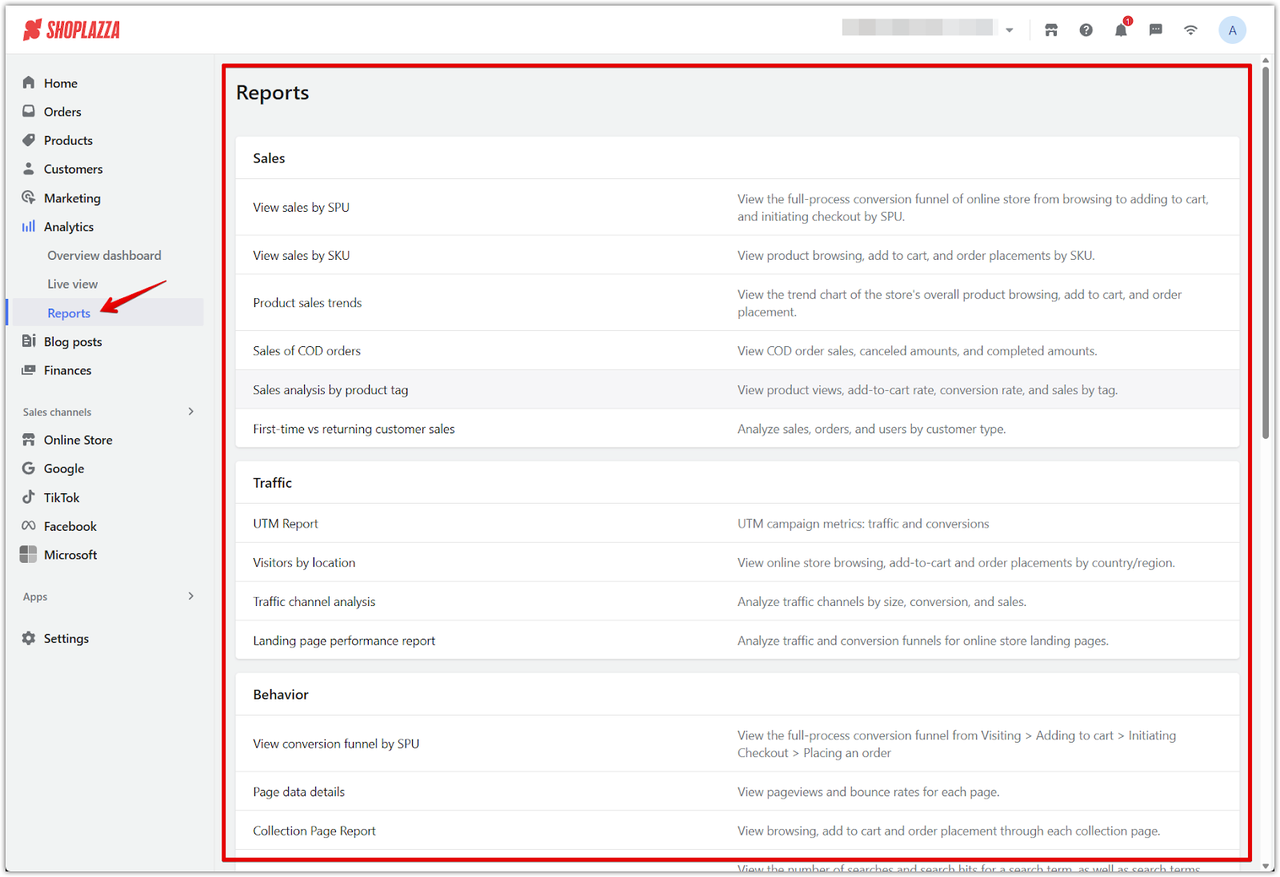Click the wifi signal icon
Viewport: 1280px width, 877px height.
[x=1191, y=30]
